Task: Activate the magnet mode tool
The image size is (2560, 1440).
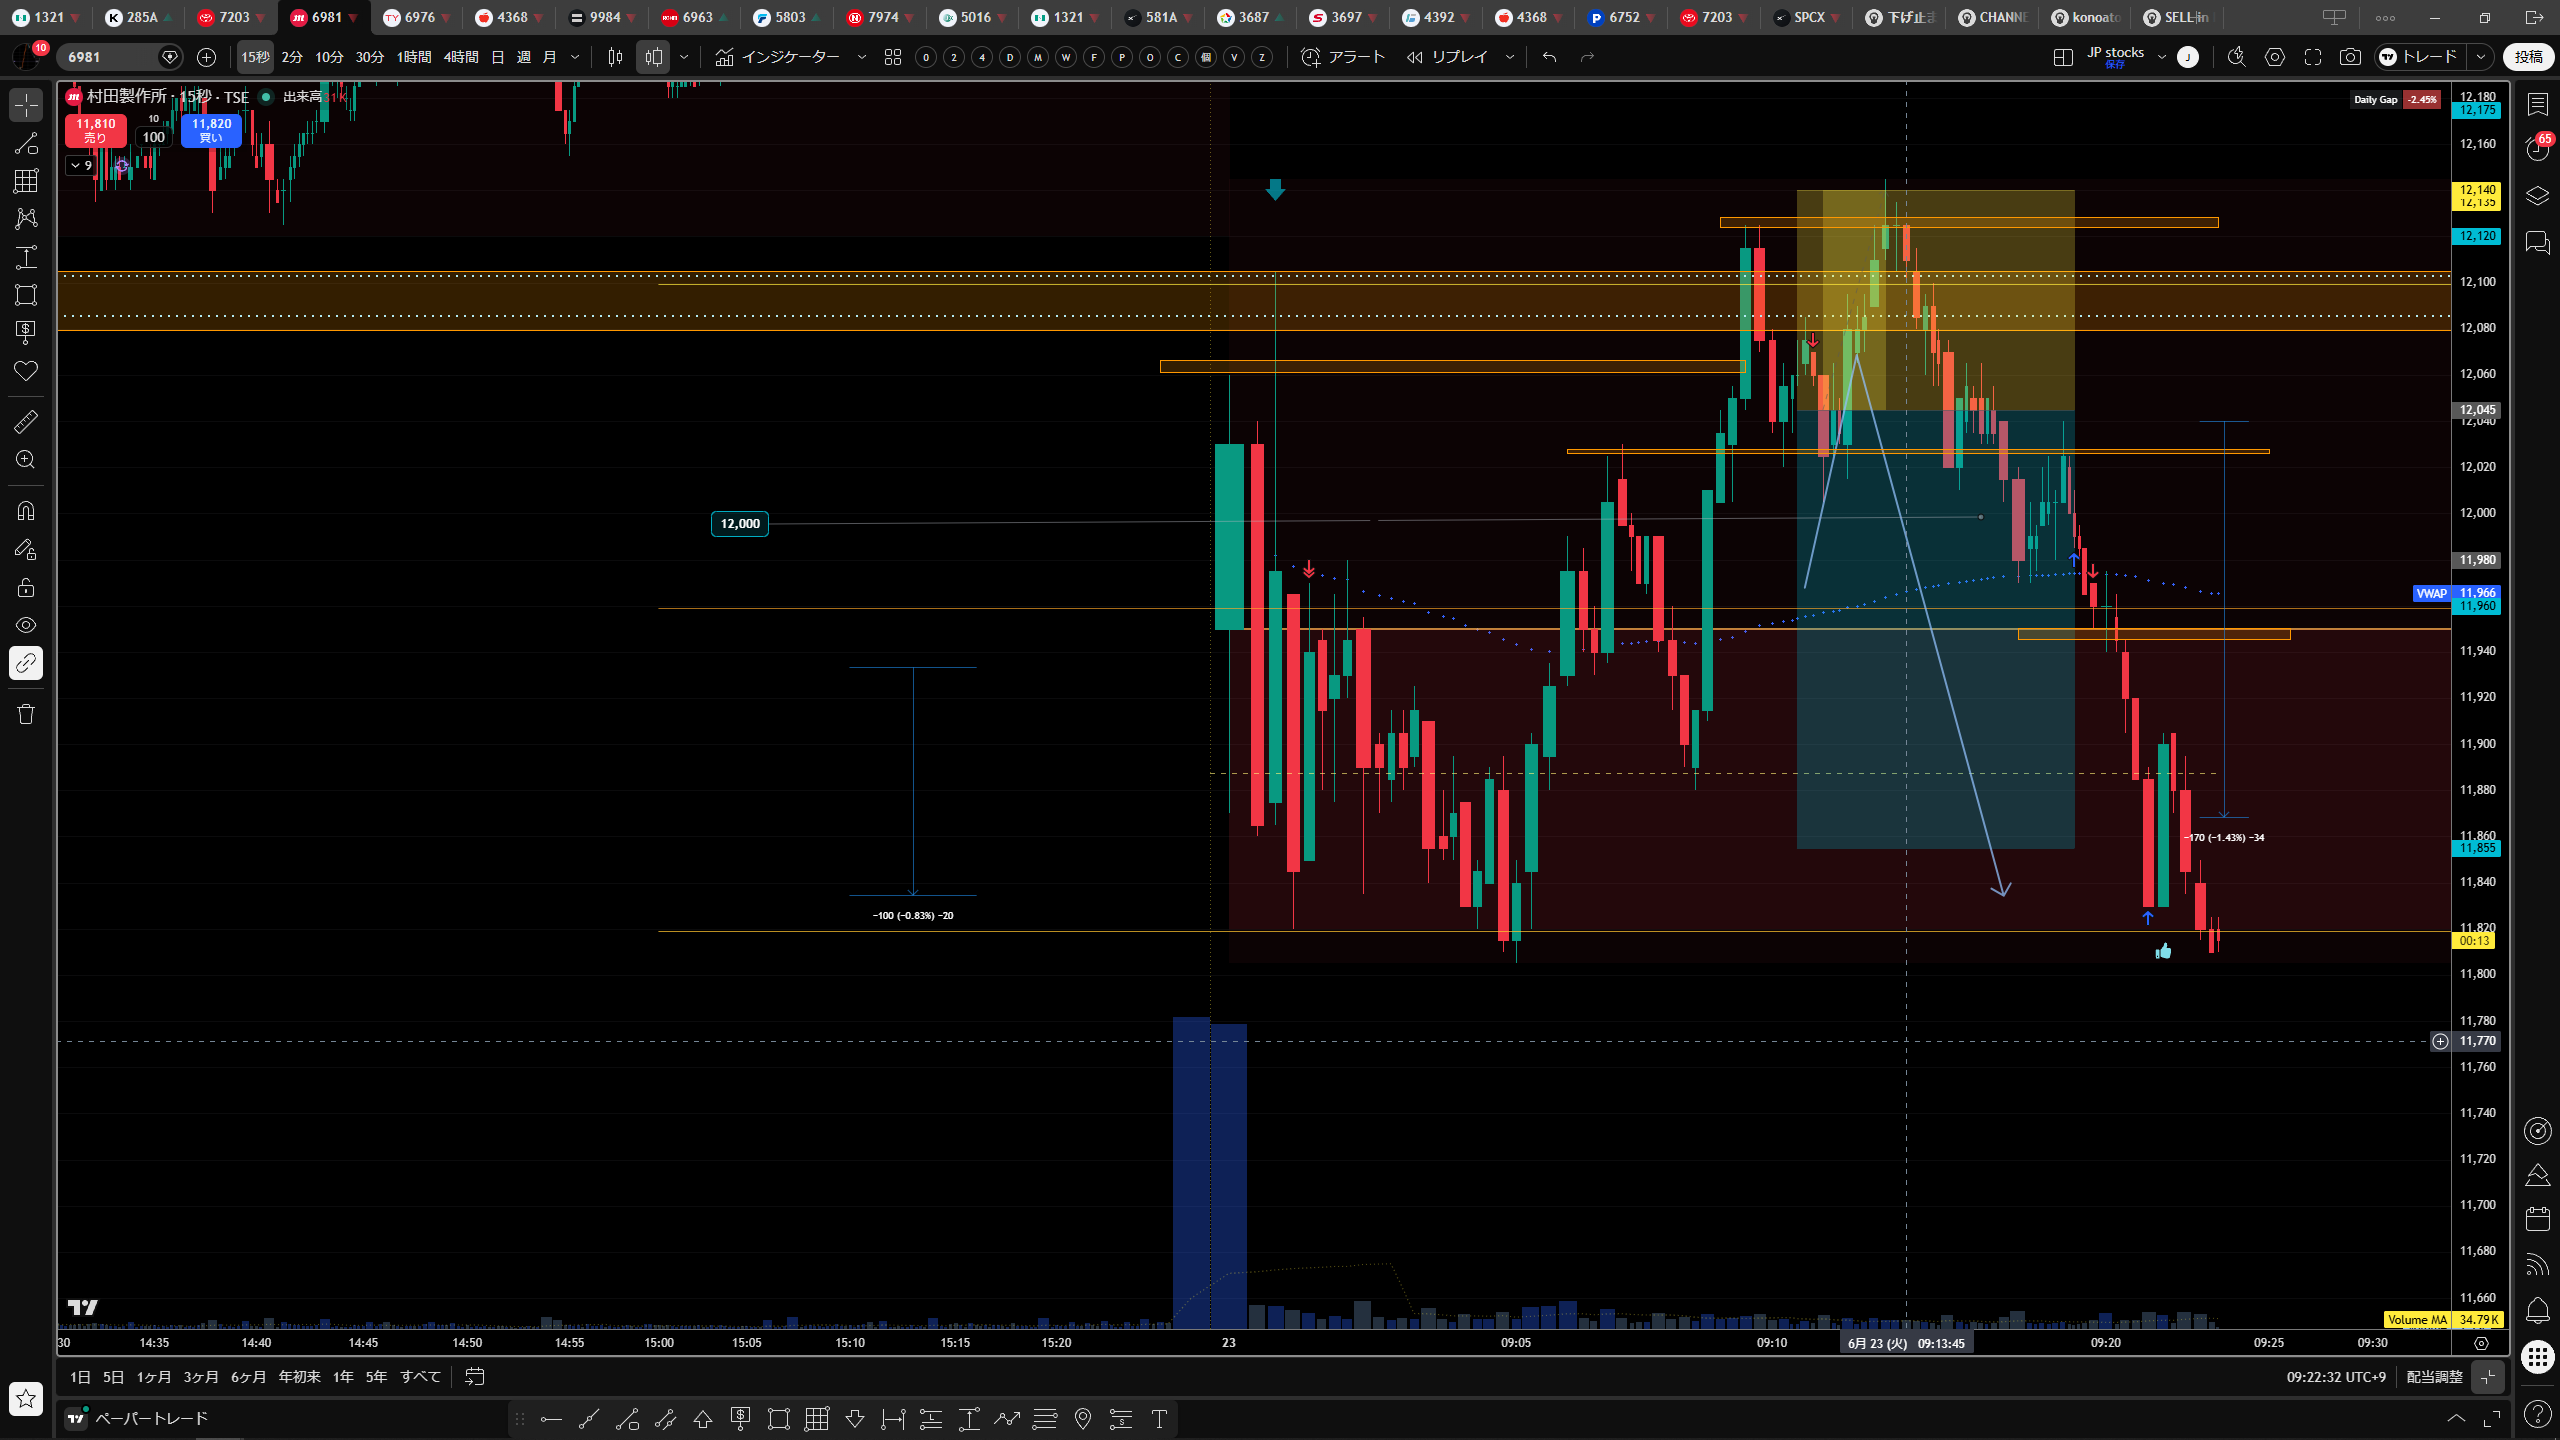Action: [26, 511]
